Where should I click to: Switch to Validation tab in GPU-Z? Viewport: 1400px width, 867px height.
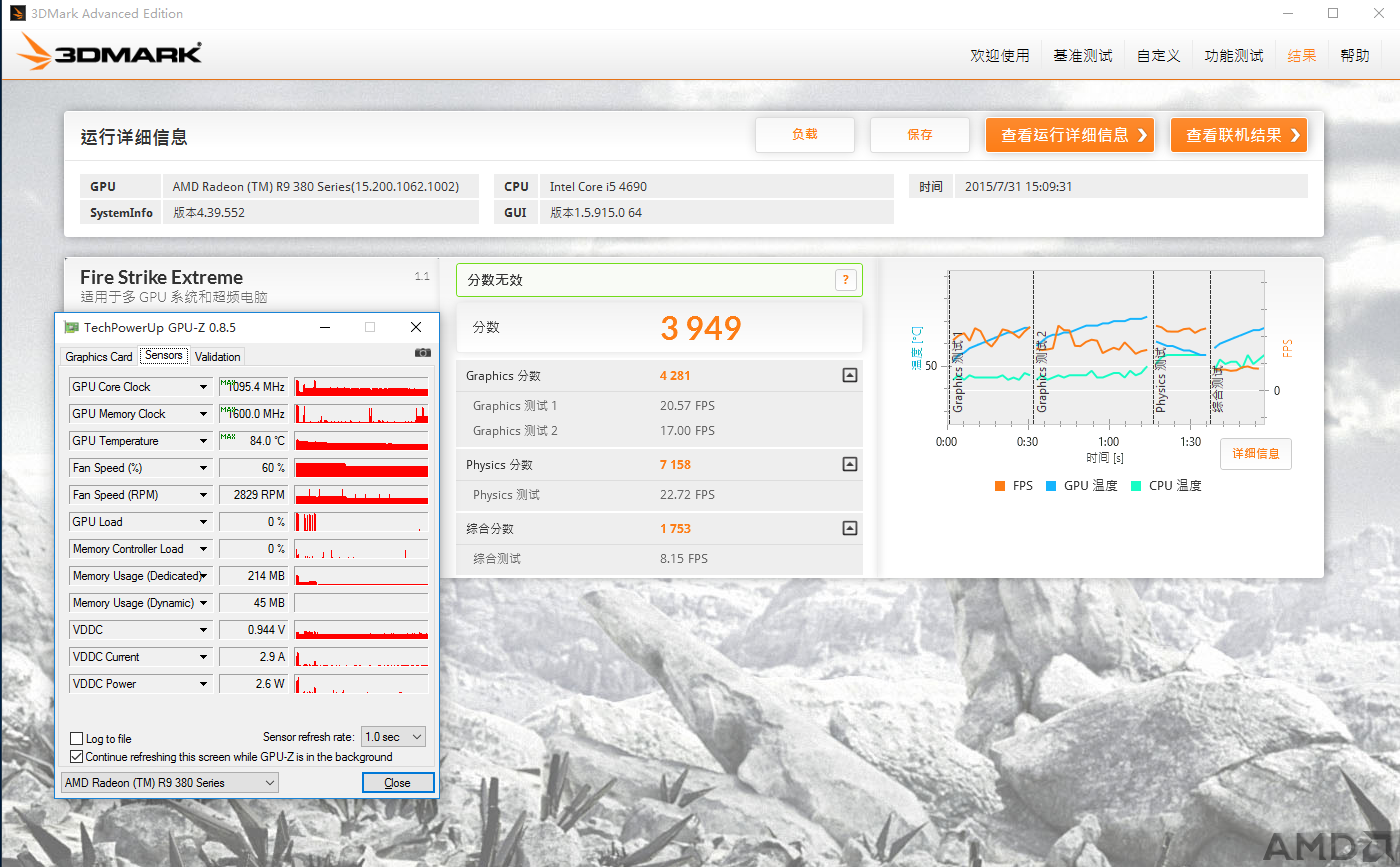click(x=218, y=357)
